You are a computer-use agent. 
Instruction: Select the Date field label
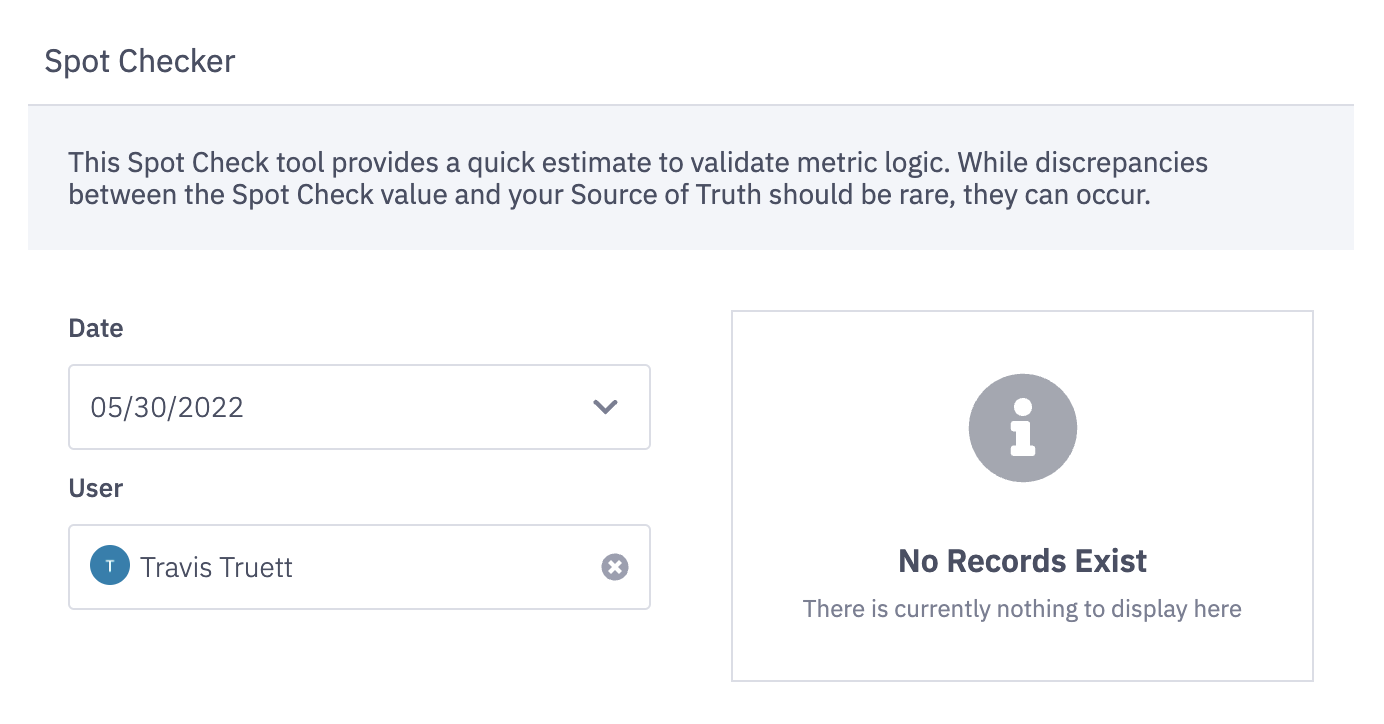click(96, 328)
